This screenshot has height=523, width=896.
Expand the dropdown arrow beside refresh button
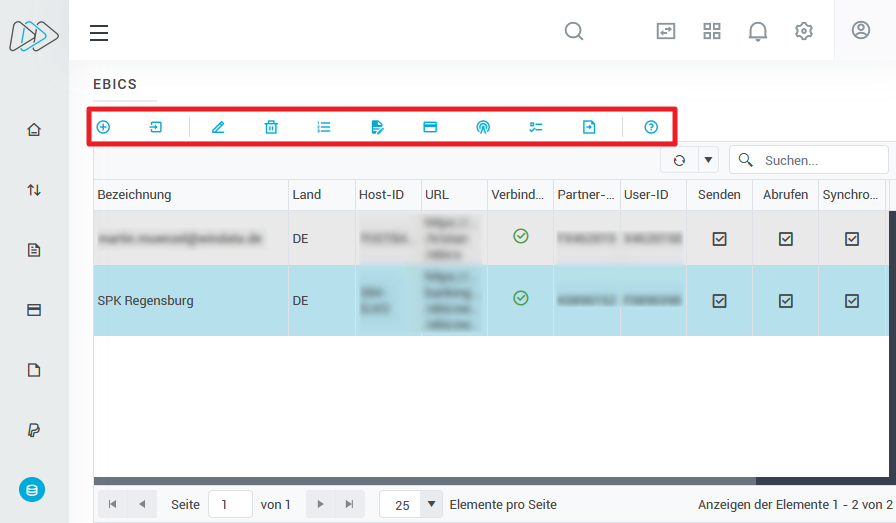pos(708,160)
